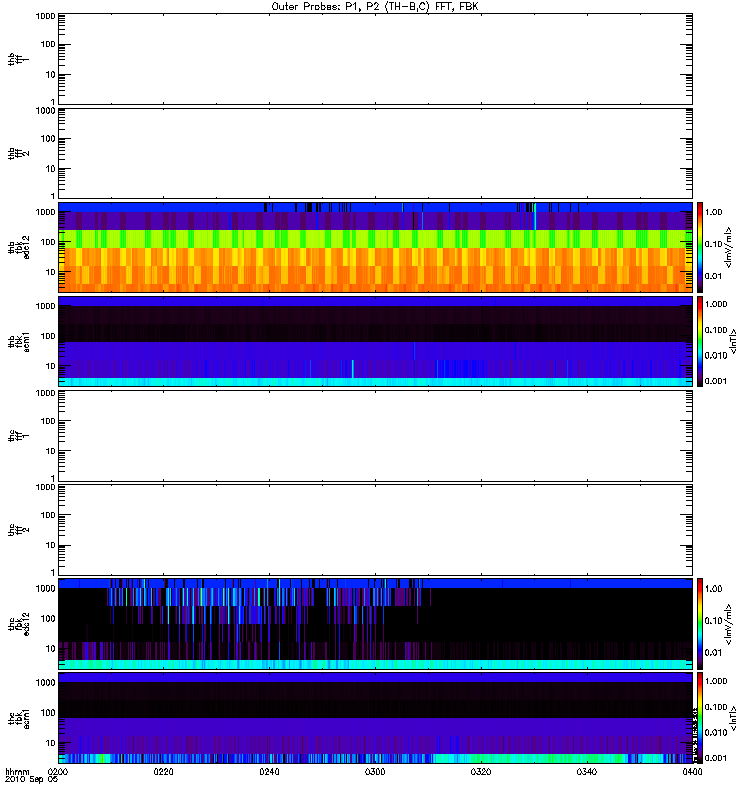Click the '<|nT|>' unit label beside thb scm1 color bar
The height and width of the screenshot is (800, 750).
[x=733, y=341]
